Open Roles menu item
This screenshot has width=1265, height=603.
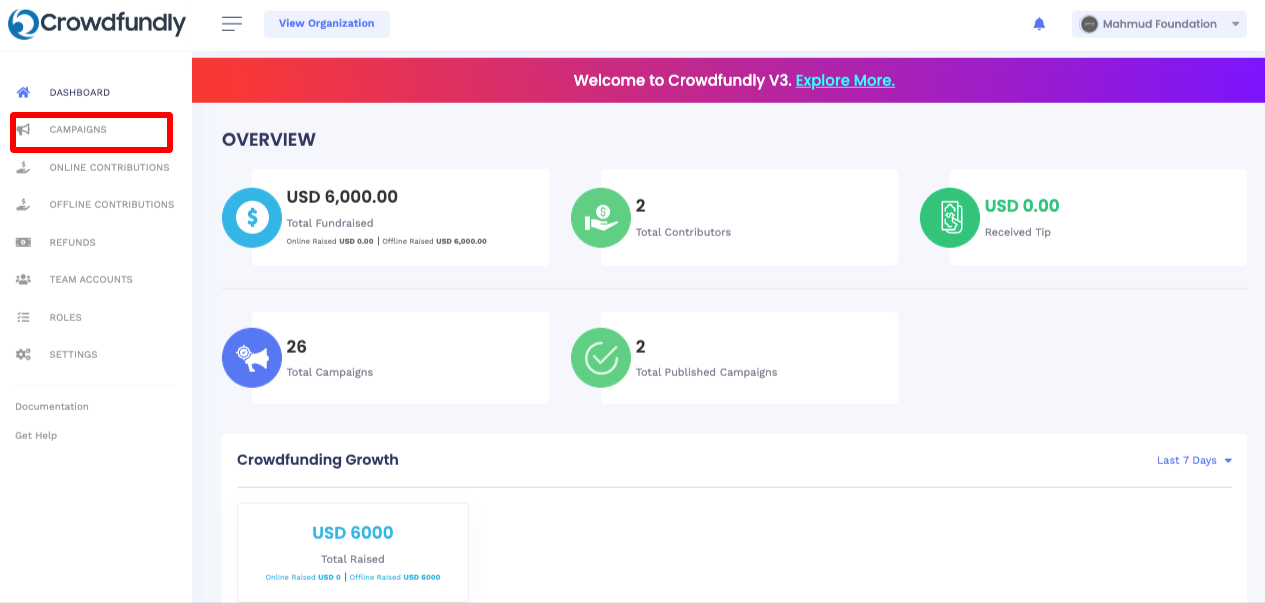pyautogui.click(x=66, y=317)
